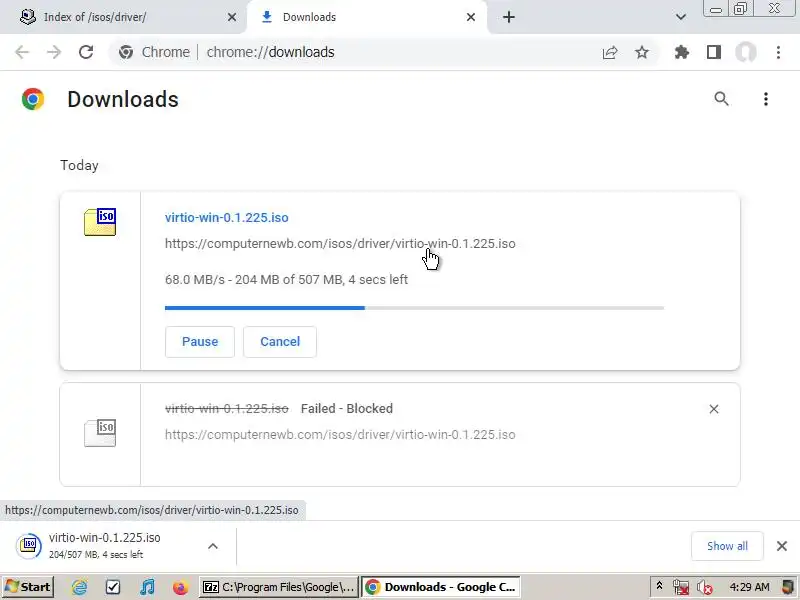Click the muted volume tray icon

[705, 587]
